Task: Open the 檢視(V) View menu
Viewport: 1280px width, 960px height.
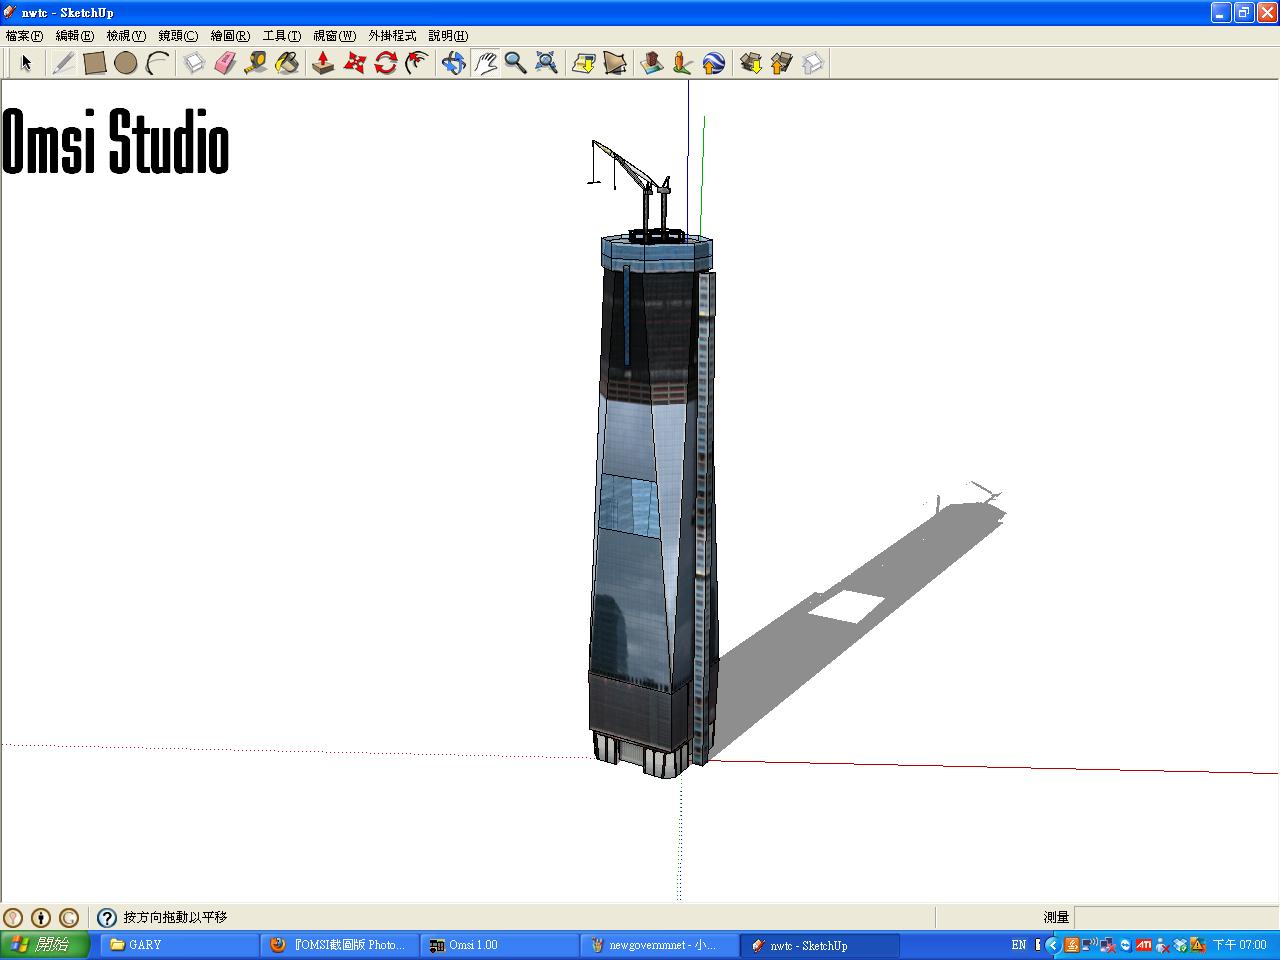Action: (x=126, y=36)
